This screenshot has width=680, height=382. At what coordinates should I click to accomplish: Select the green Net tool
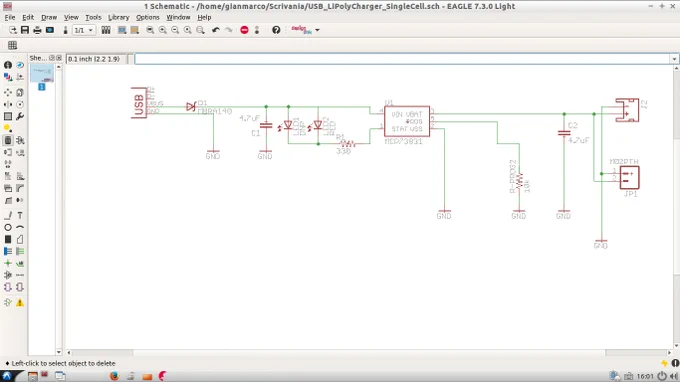click(x=20, y=251)
